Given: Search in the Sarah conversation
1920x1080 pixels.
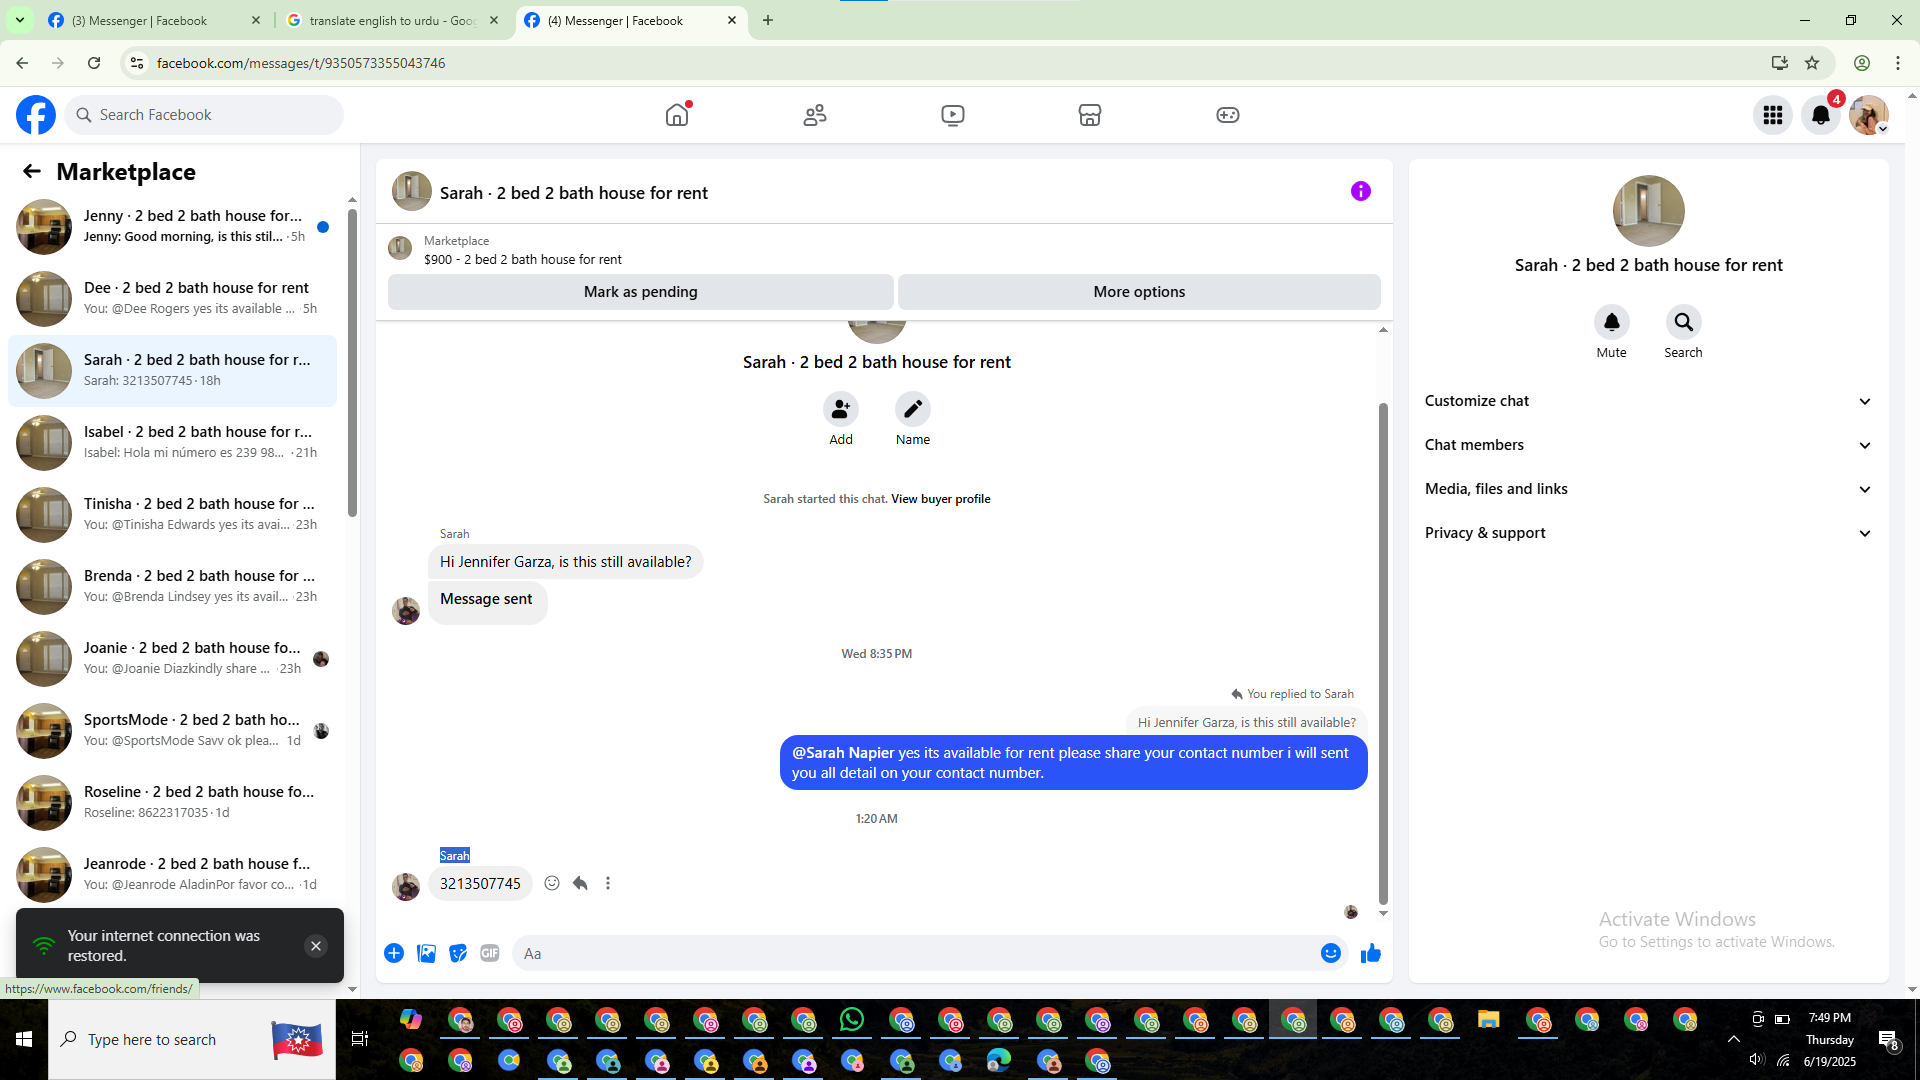Looking at the screenshot, I should [x=1684, y=322].
